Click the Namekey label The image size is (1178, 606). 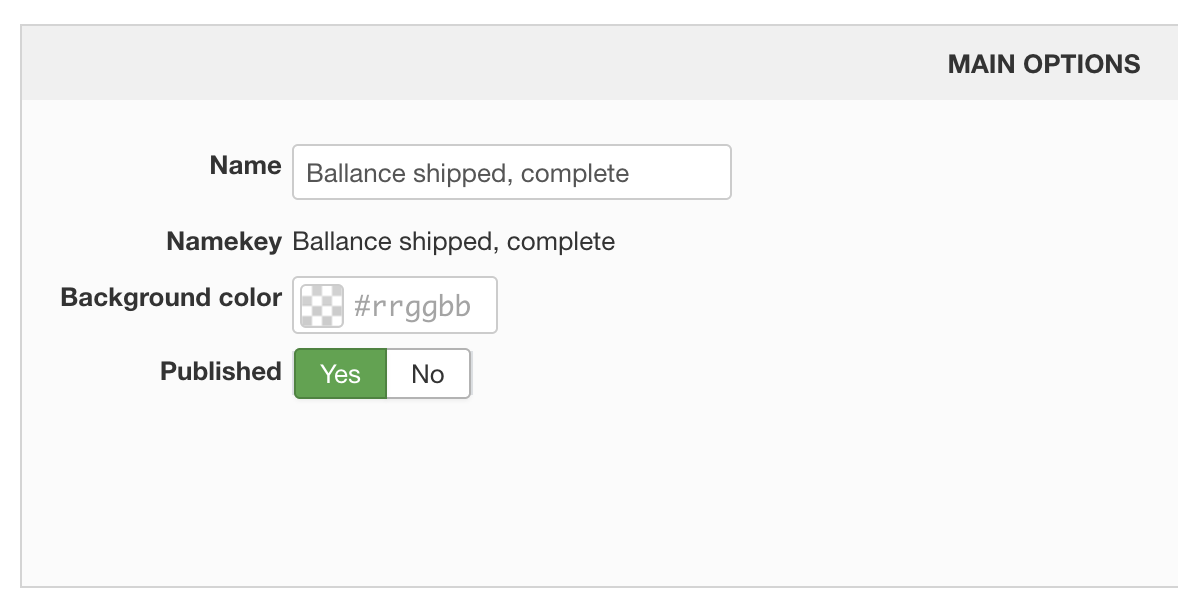pos(224,241)
